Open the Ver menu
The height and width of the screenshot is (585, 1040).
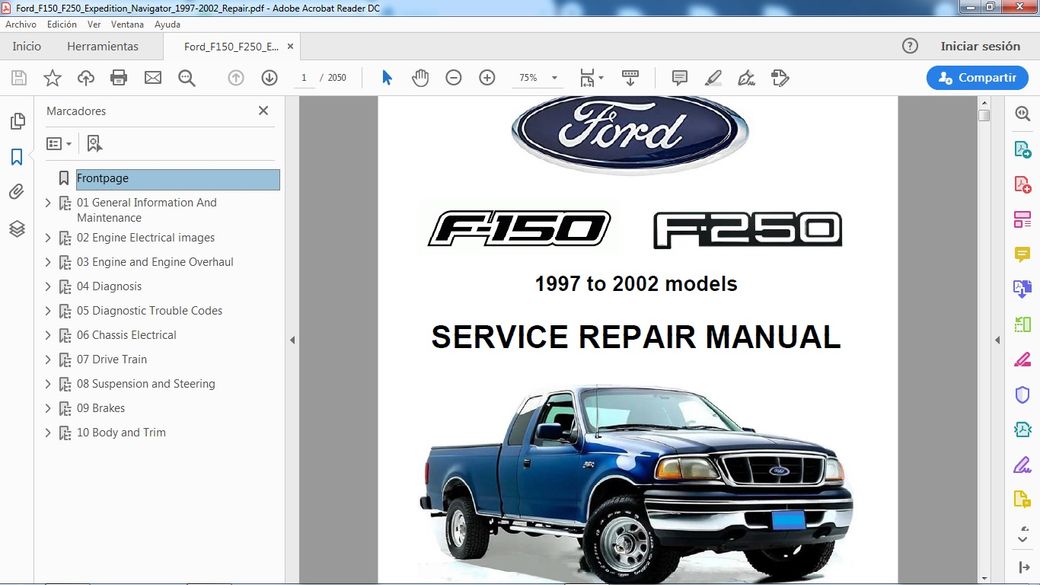93,24
